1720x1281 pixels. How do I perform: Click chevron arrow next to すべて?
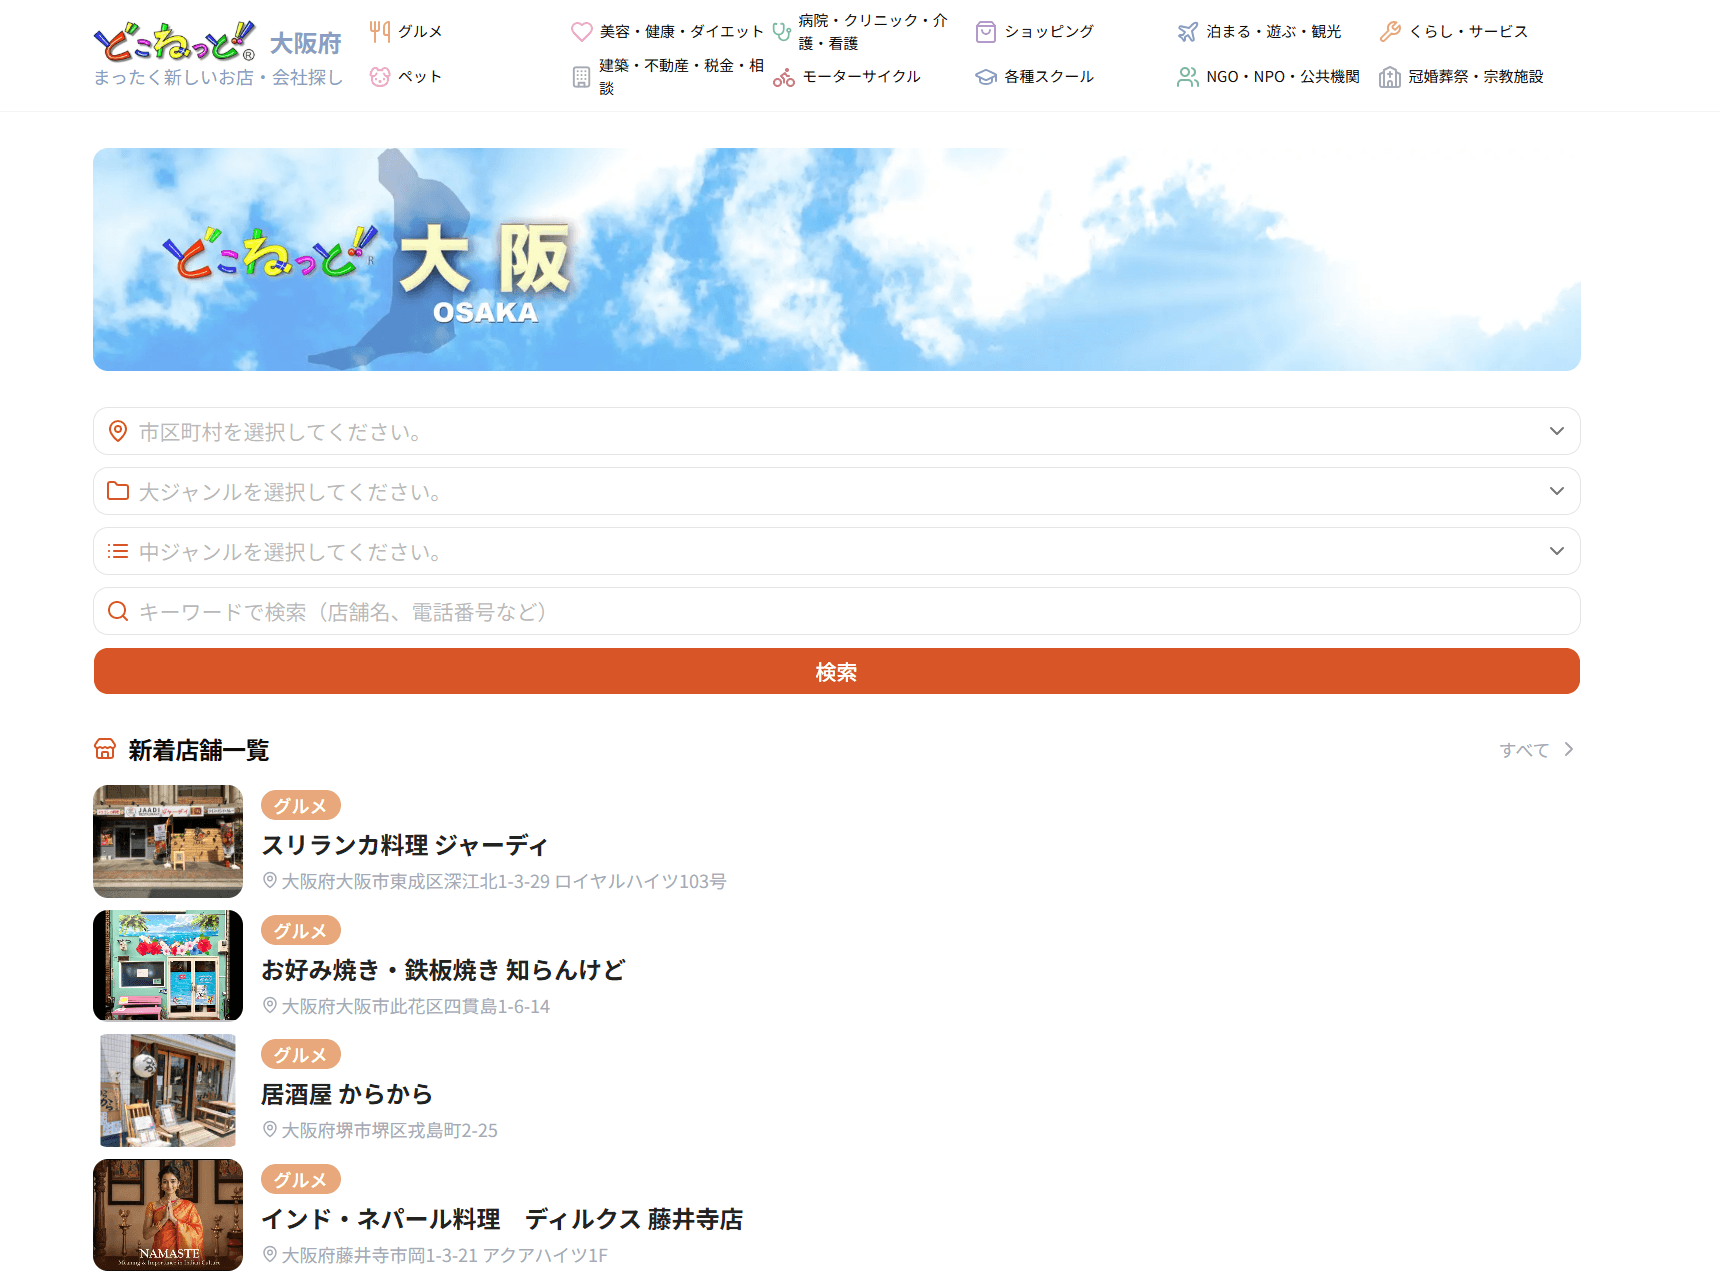click(1569, 749)
